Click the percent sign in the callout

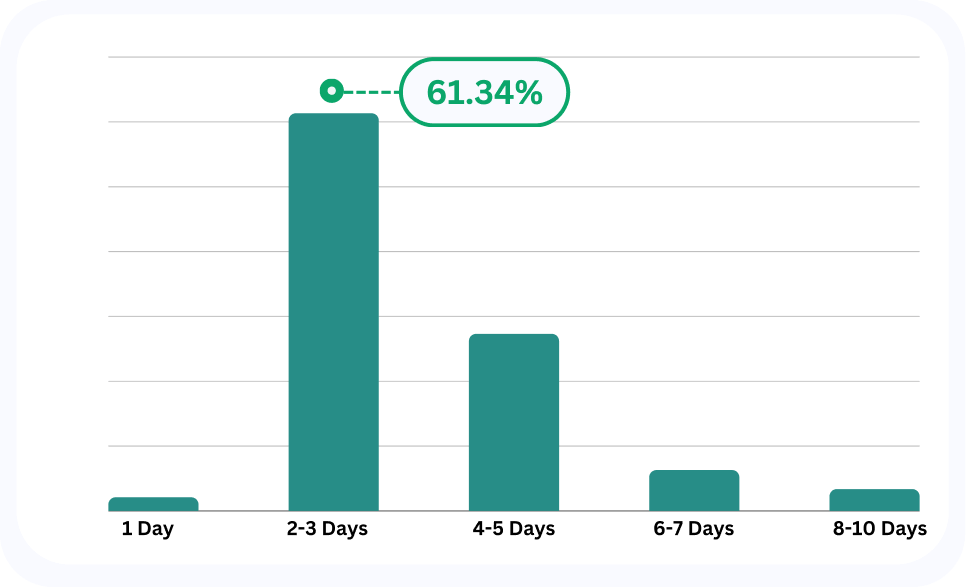(x=529, y=92)
